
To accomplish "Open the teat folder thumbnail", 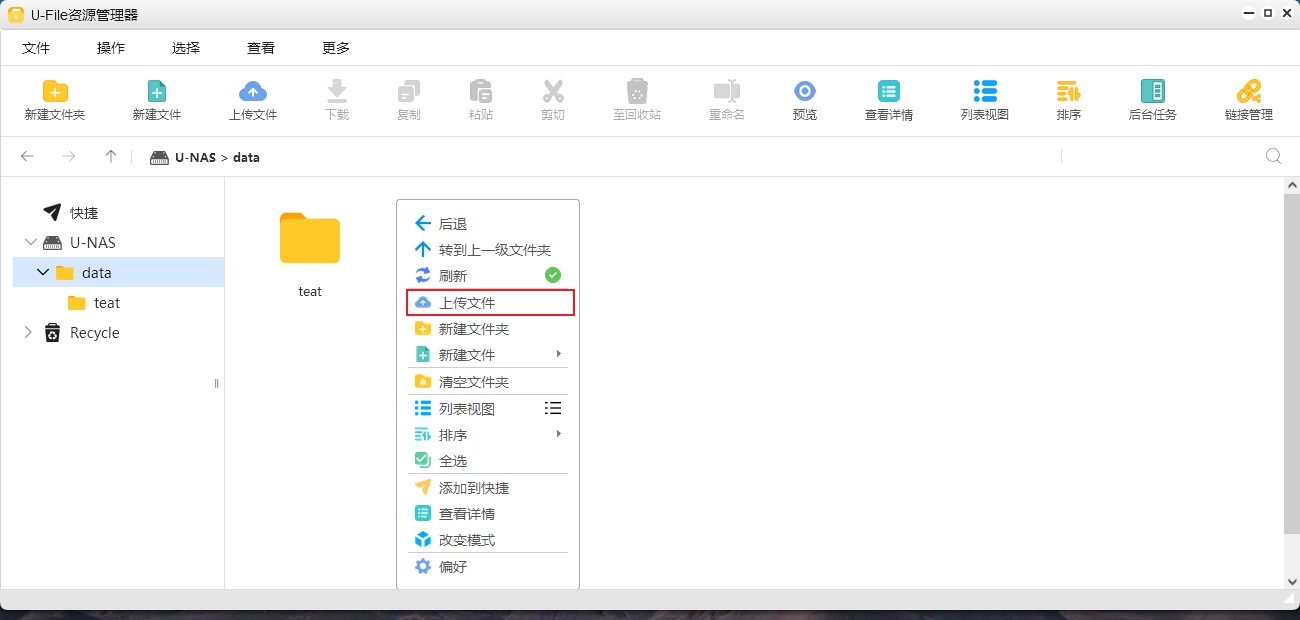I will [x=310, y=239].
